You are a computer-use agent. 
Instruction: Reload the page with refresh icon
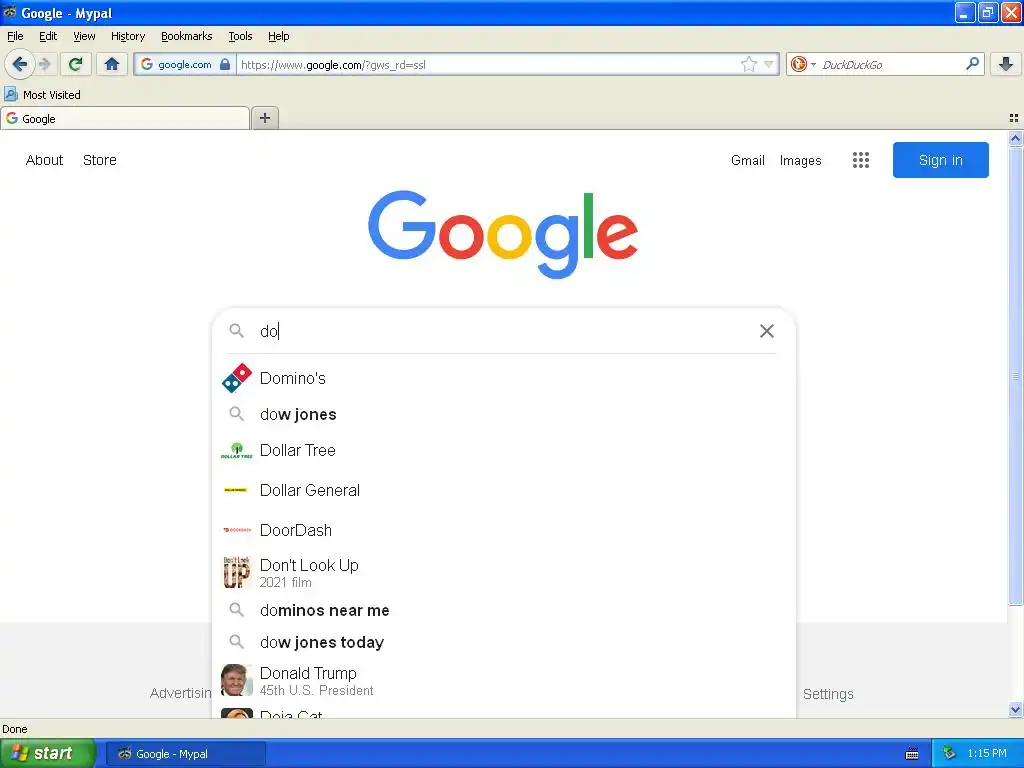76,64
